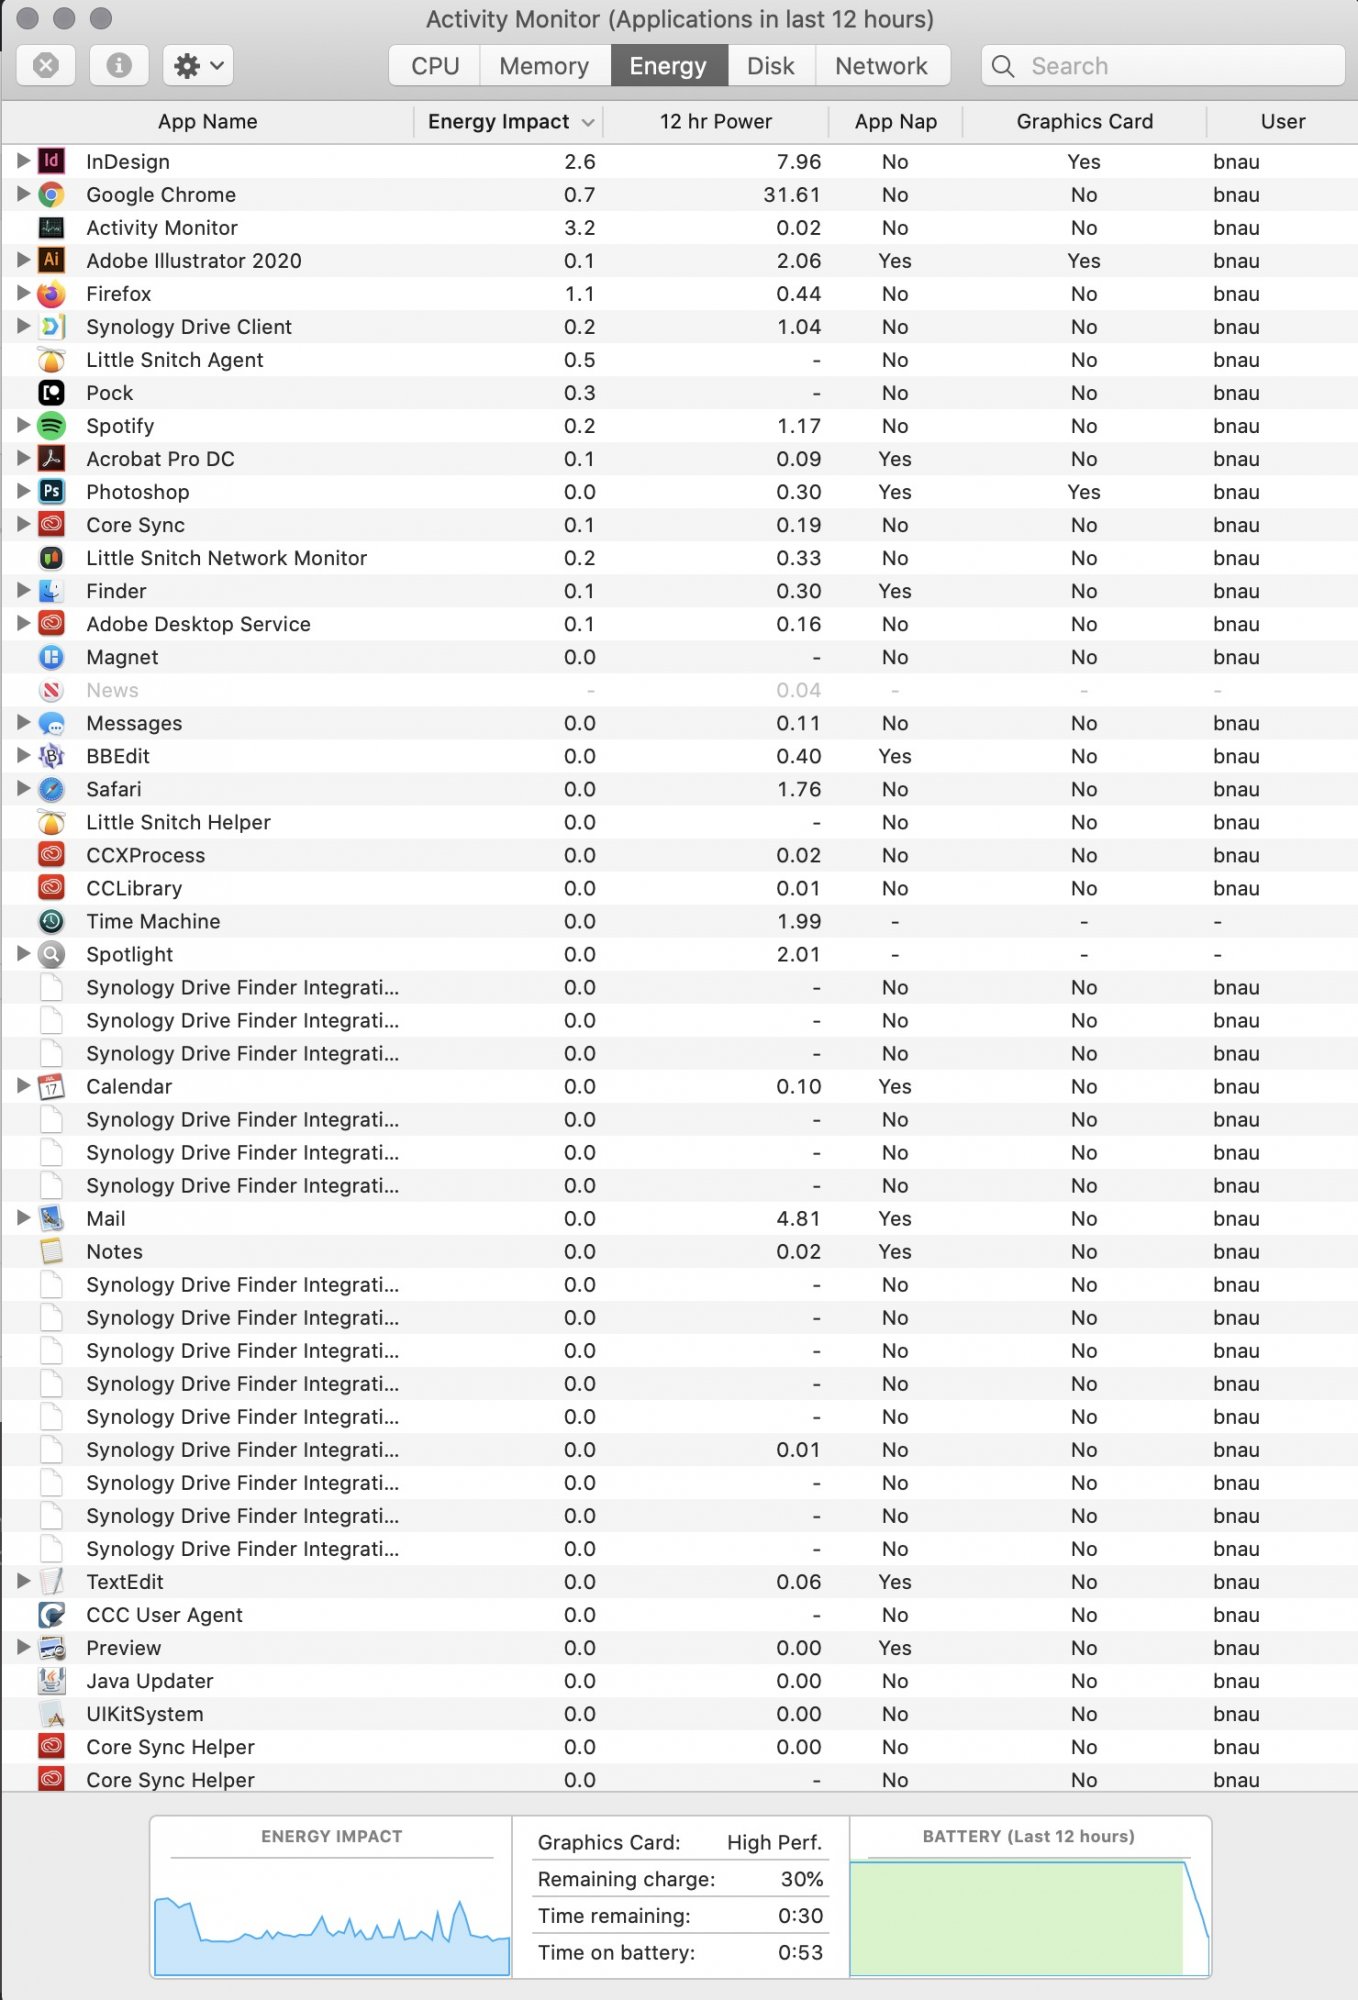Viewport: 1358px width, 2000px height.
Task: Click the Mail app icon
Action: [x=51, y=1217]
